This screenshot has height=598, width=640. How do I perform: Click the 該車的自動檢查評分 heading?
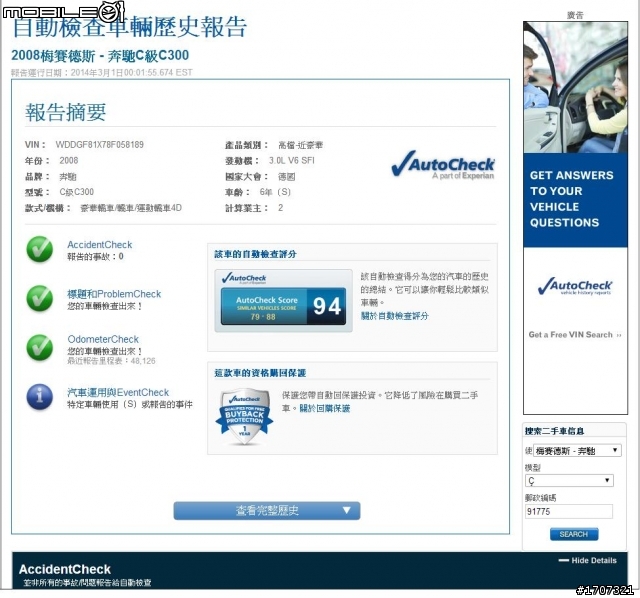click(256, 254)
